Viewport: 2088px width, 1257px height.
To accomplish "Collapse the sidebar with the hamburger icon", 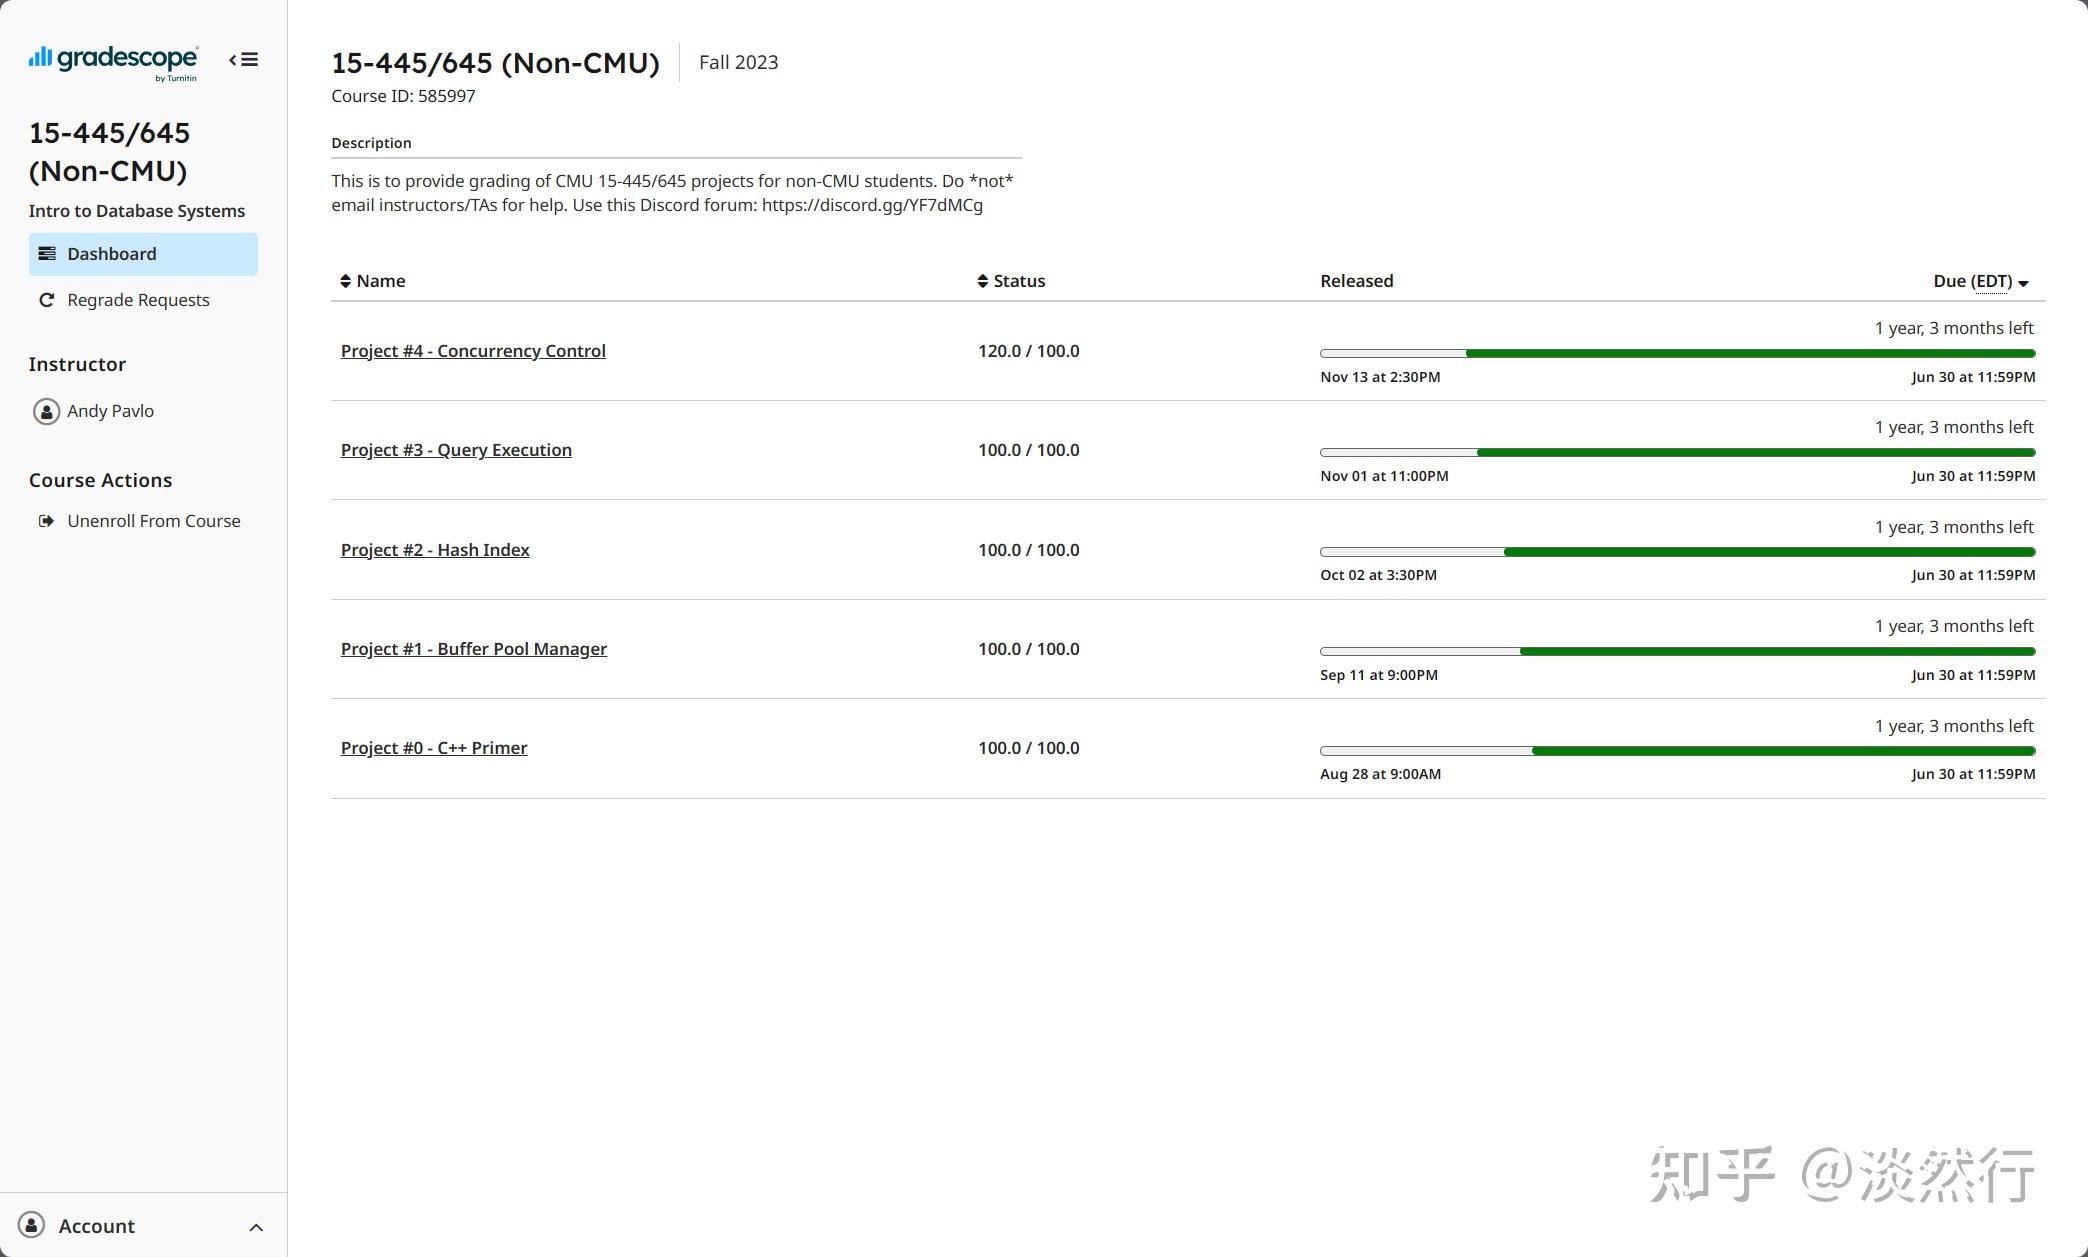I will click(244, 60).
